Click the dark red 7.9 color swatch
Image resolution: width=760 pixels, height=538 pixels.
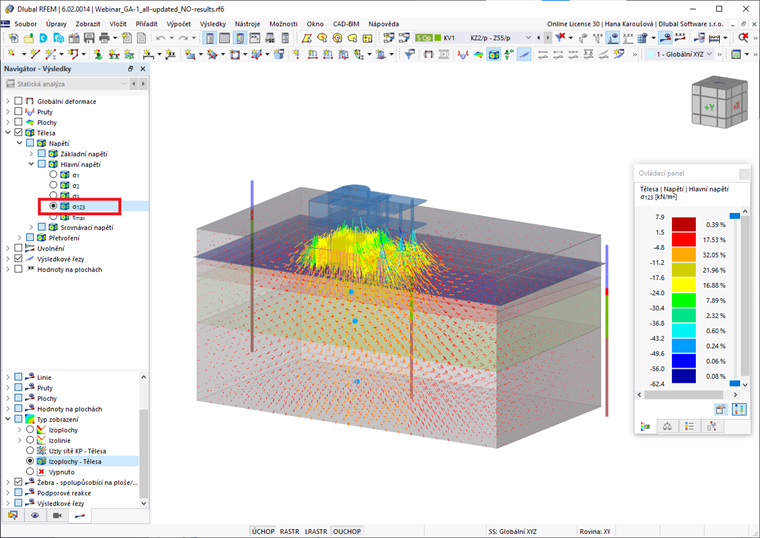click(683, 224)
